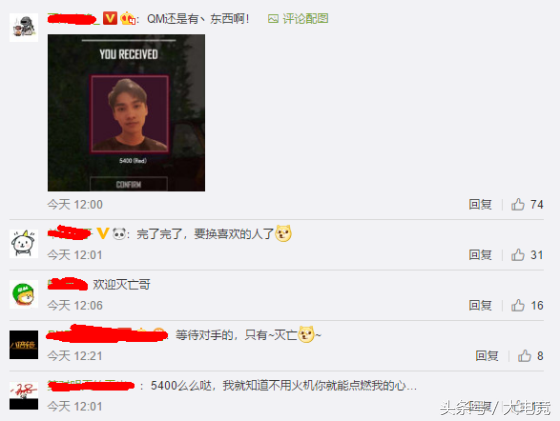The height and width of the screenshot is (421, 560).
Task: Open the white cat avatar profile
Action: (x=24, y=244)
